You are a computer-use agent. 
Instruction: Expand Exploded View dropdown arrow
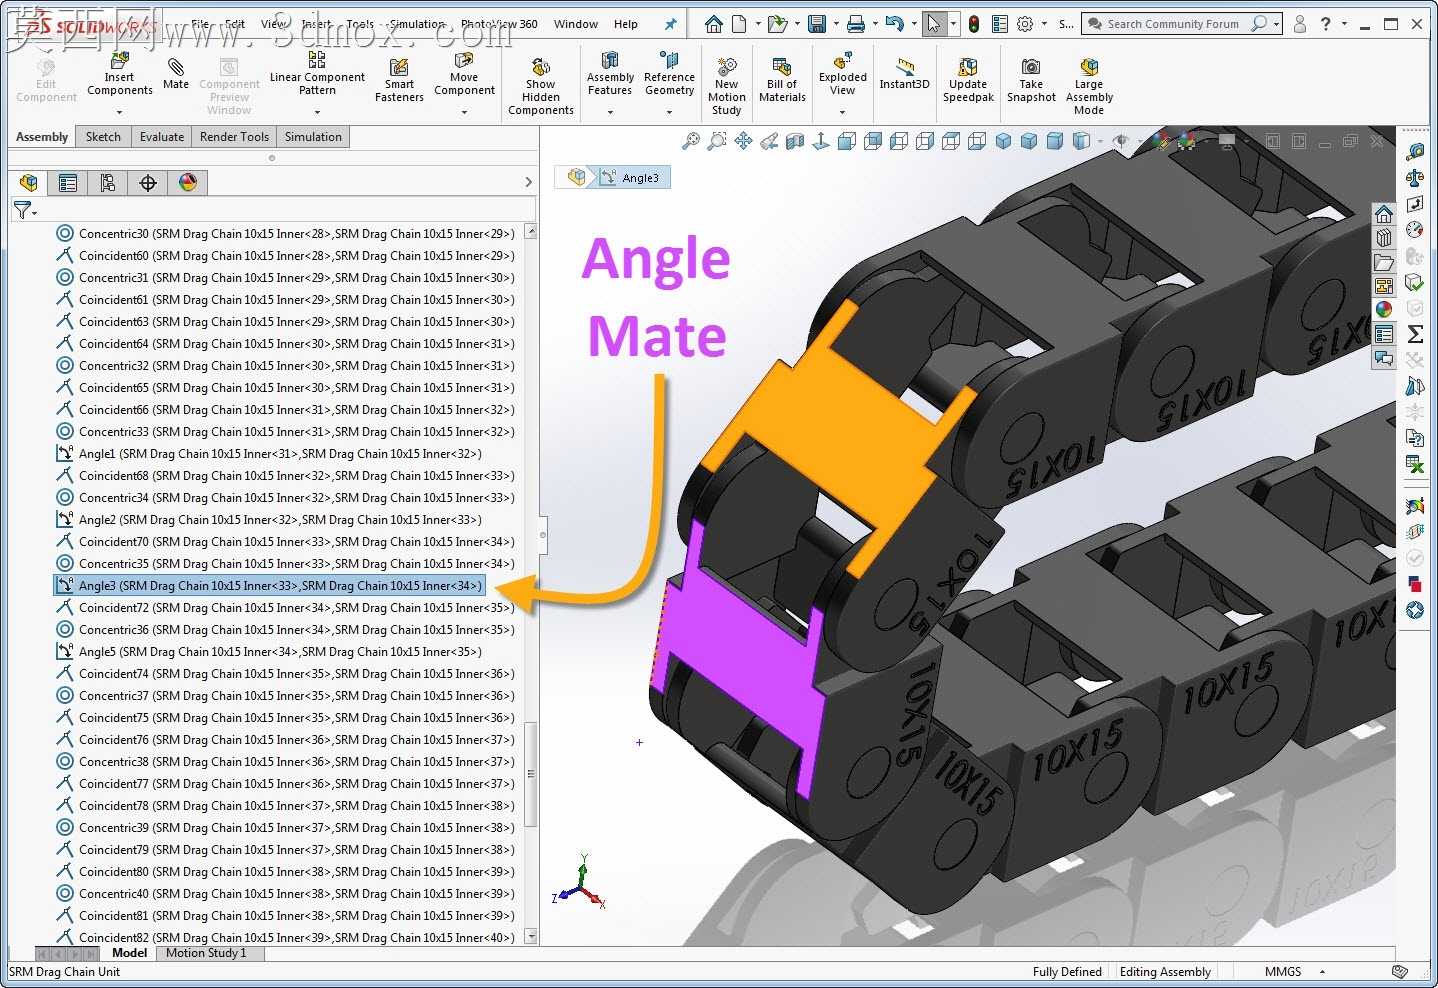click(843, 112)
